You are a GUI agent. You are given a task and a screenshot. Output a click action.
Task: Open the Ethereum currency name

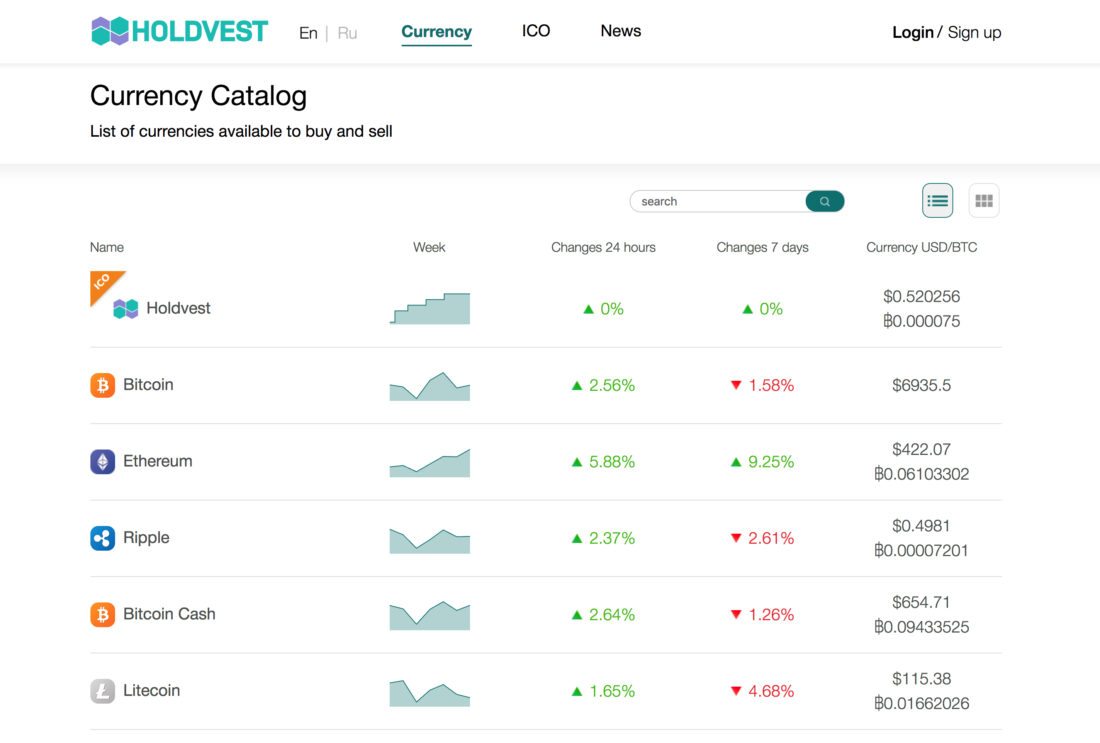pyautogui.click(x=158, y=461)
